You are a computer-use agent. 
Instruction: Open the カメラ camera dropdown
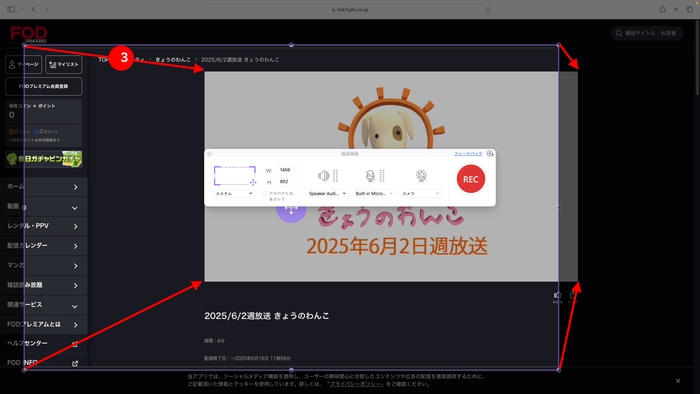[x=421, y=194]
